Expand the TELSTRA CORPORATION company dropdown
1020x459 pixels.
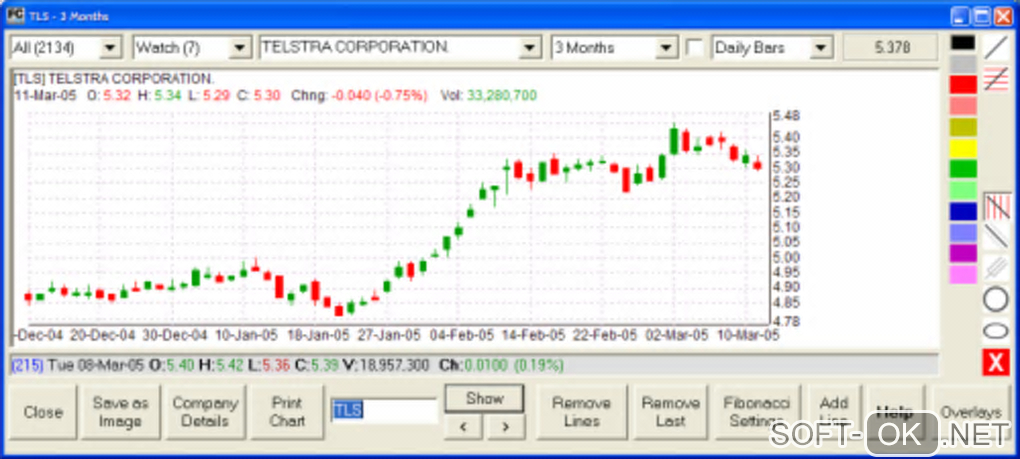point(530,47)
